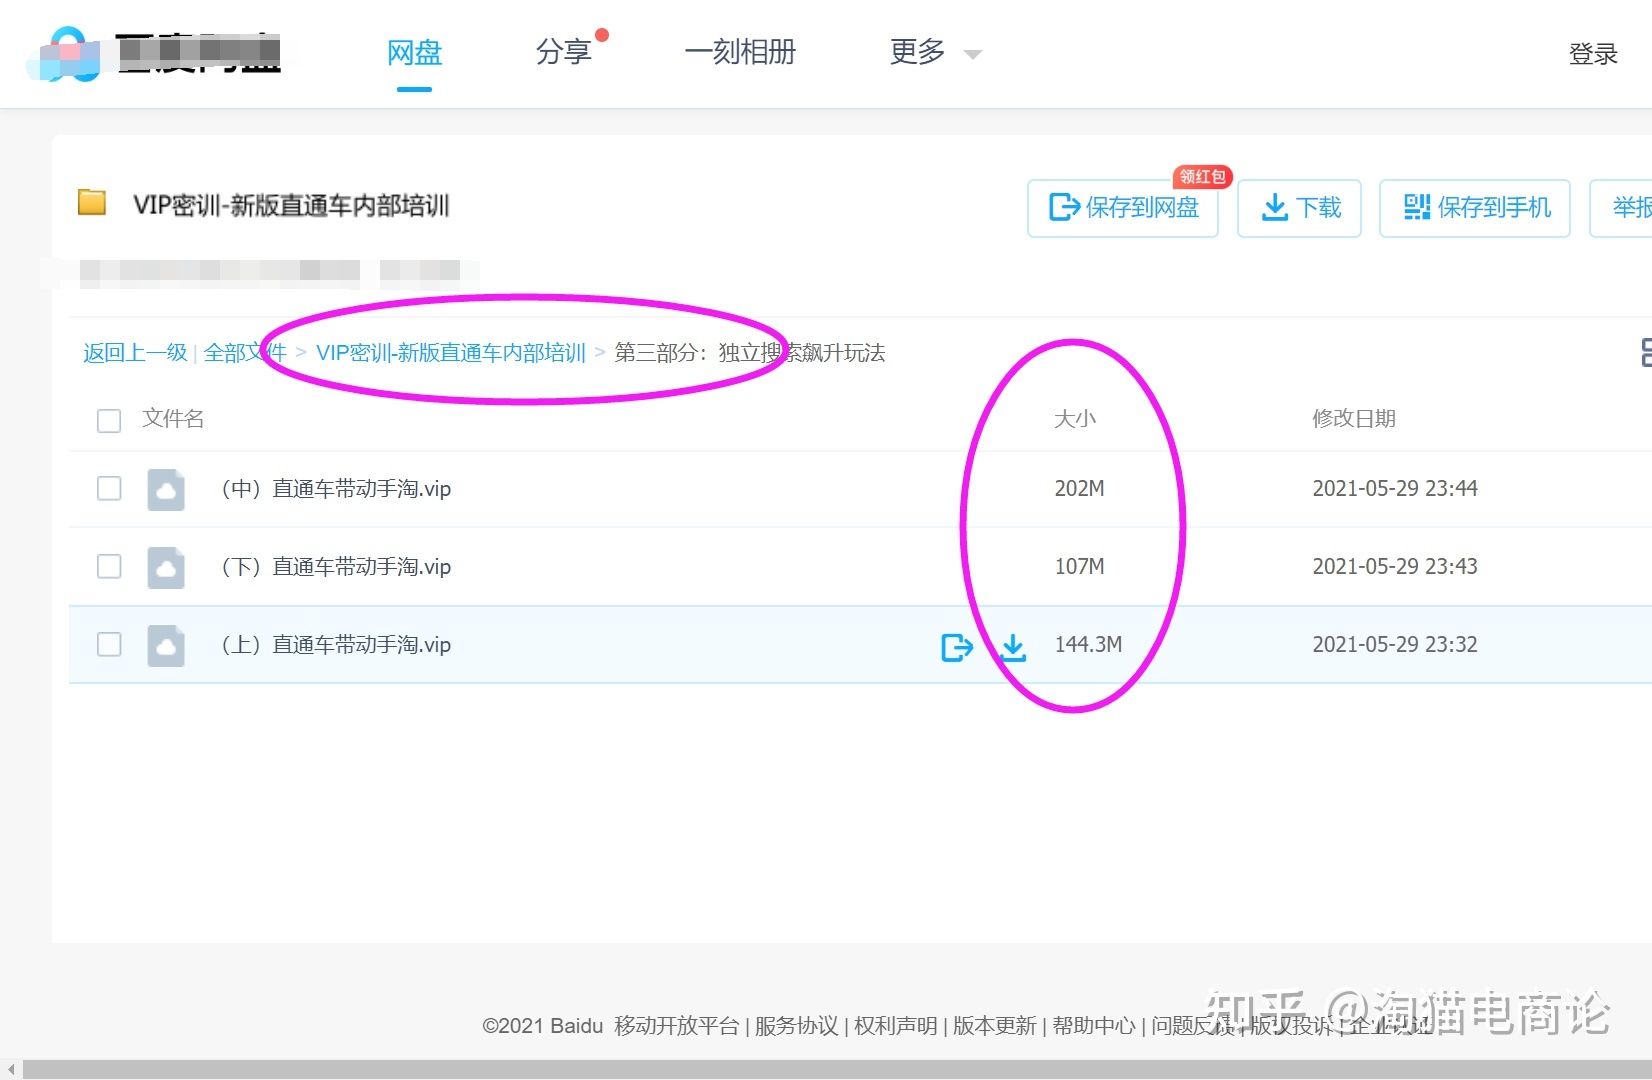Check the box for (下)直通车带动手淘.vip

point(109,566)
